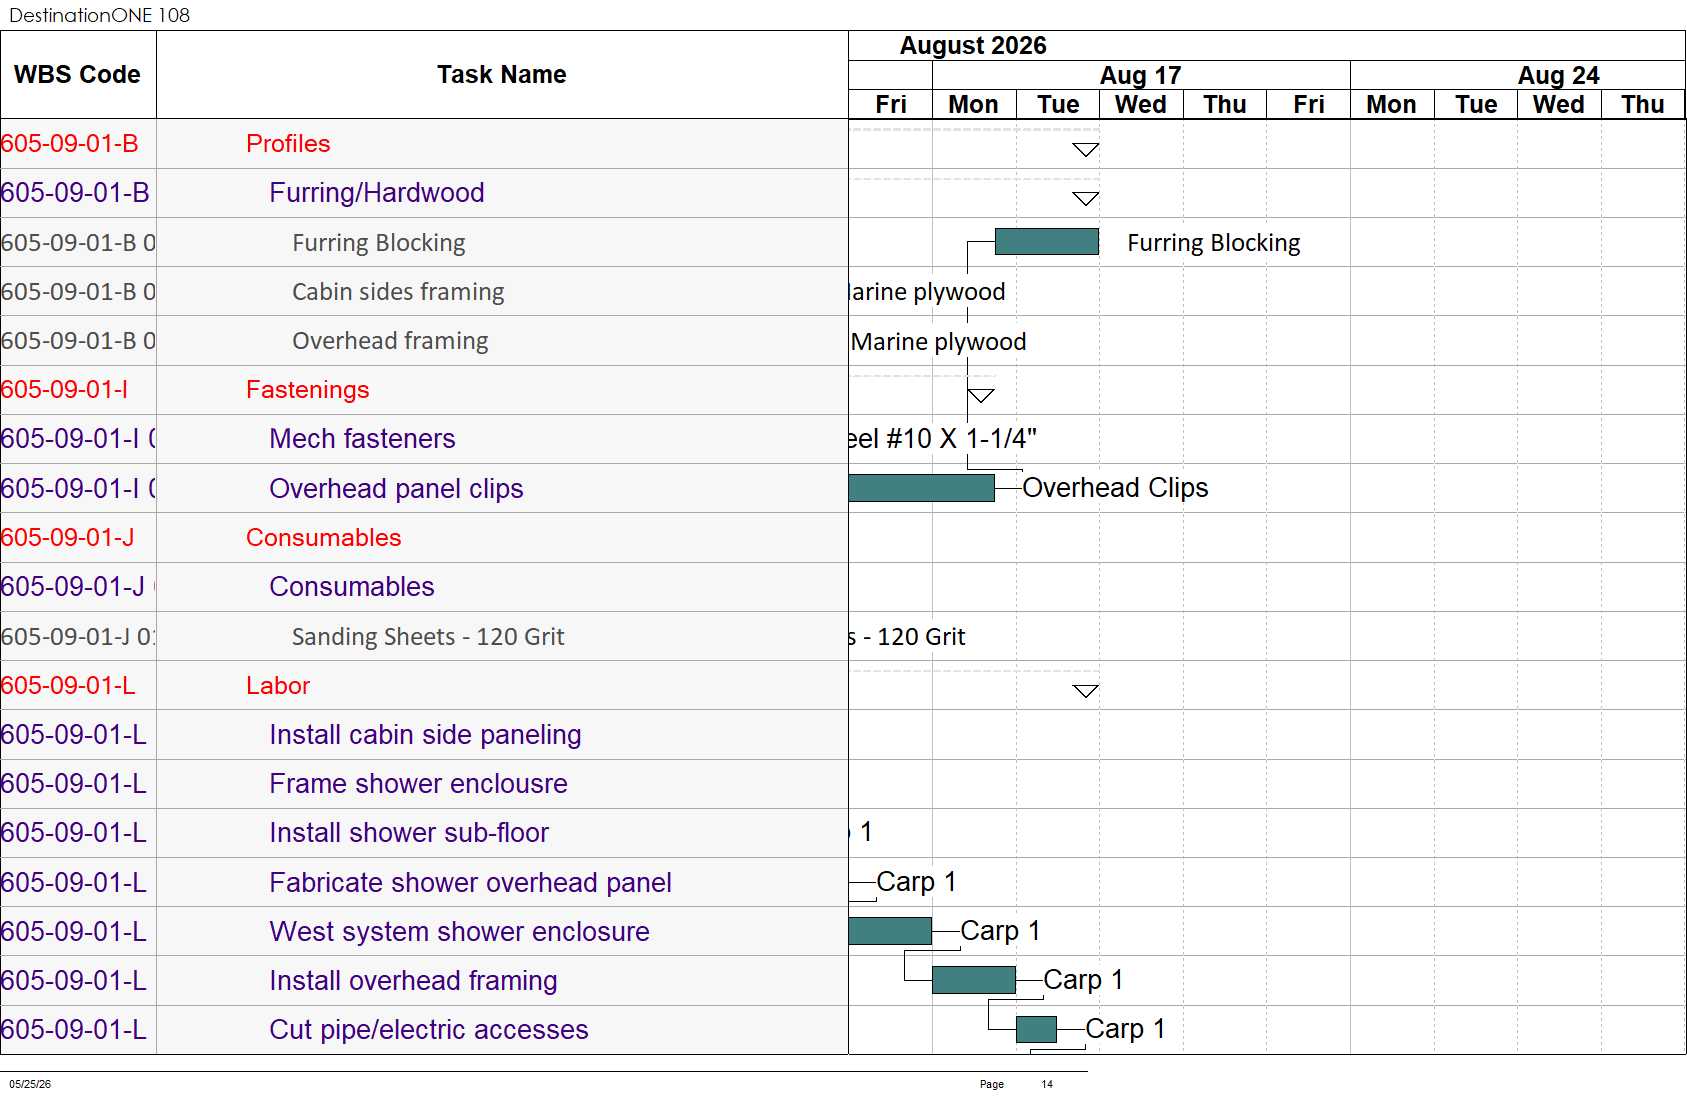
Task: Select the Install cabin side paneling task
Action: click(425, 735)
